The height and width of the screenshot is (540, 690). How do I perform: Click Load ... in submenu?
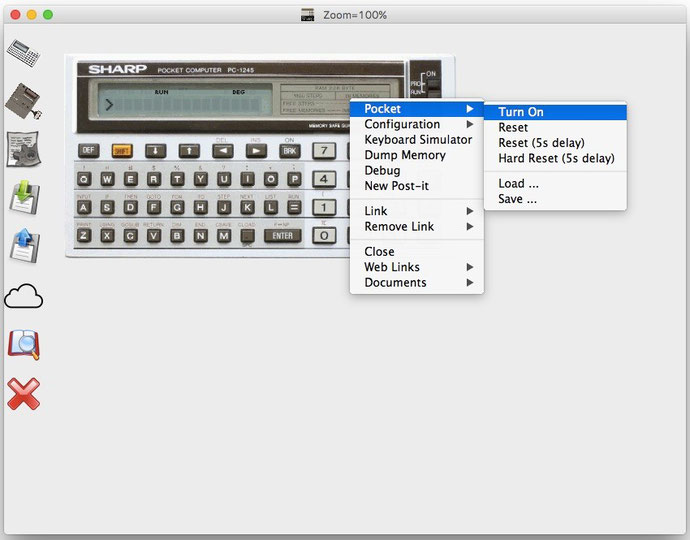click(x=555, y=184)
